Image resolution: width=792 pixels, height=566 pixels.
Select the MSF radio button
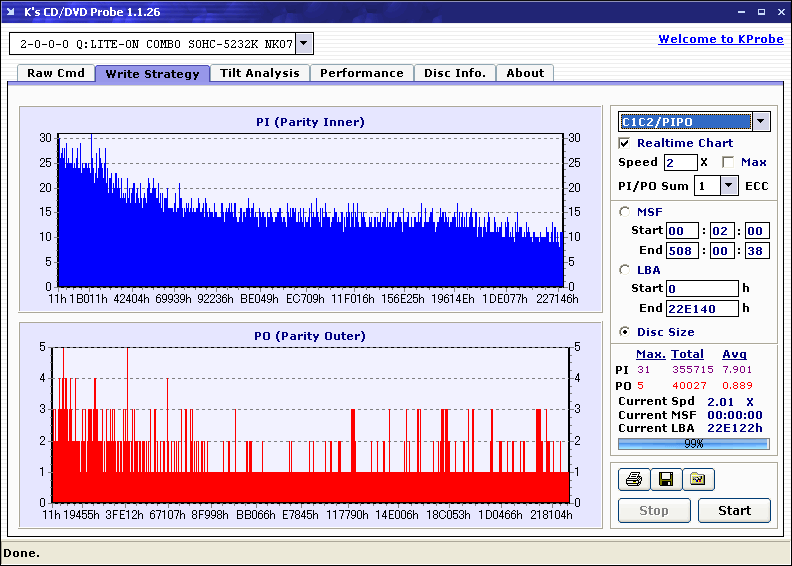click(625, 211)
